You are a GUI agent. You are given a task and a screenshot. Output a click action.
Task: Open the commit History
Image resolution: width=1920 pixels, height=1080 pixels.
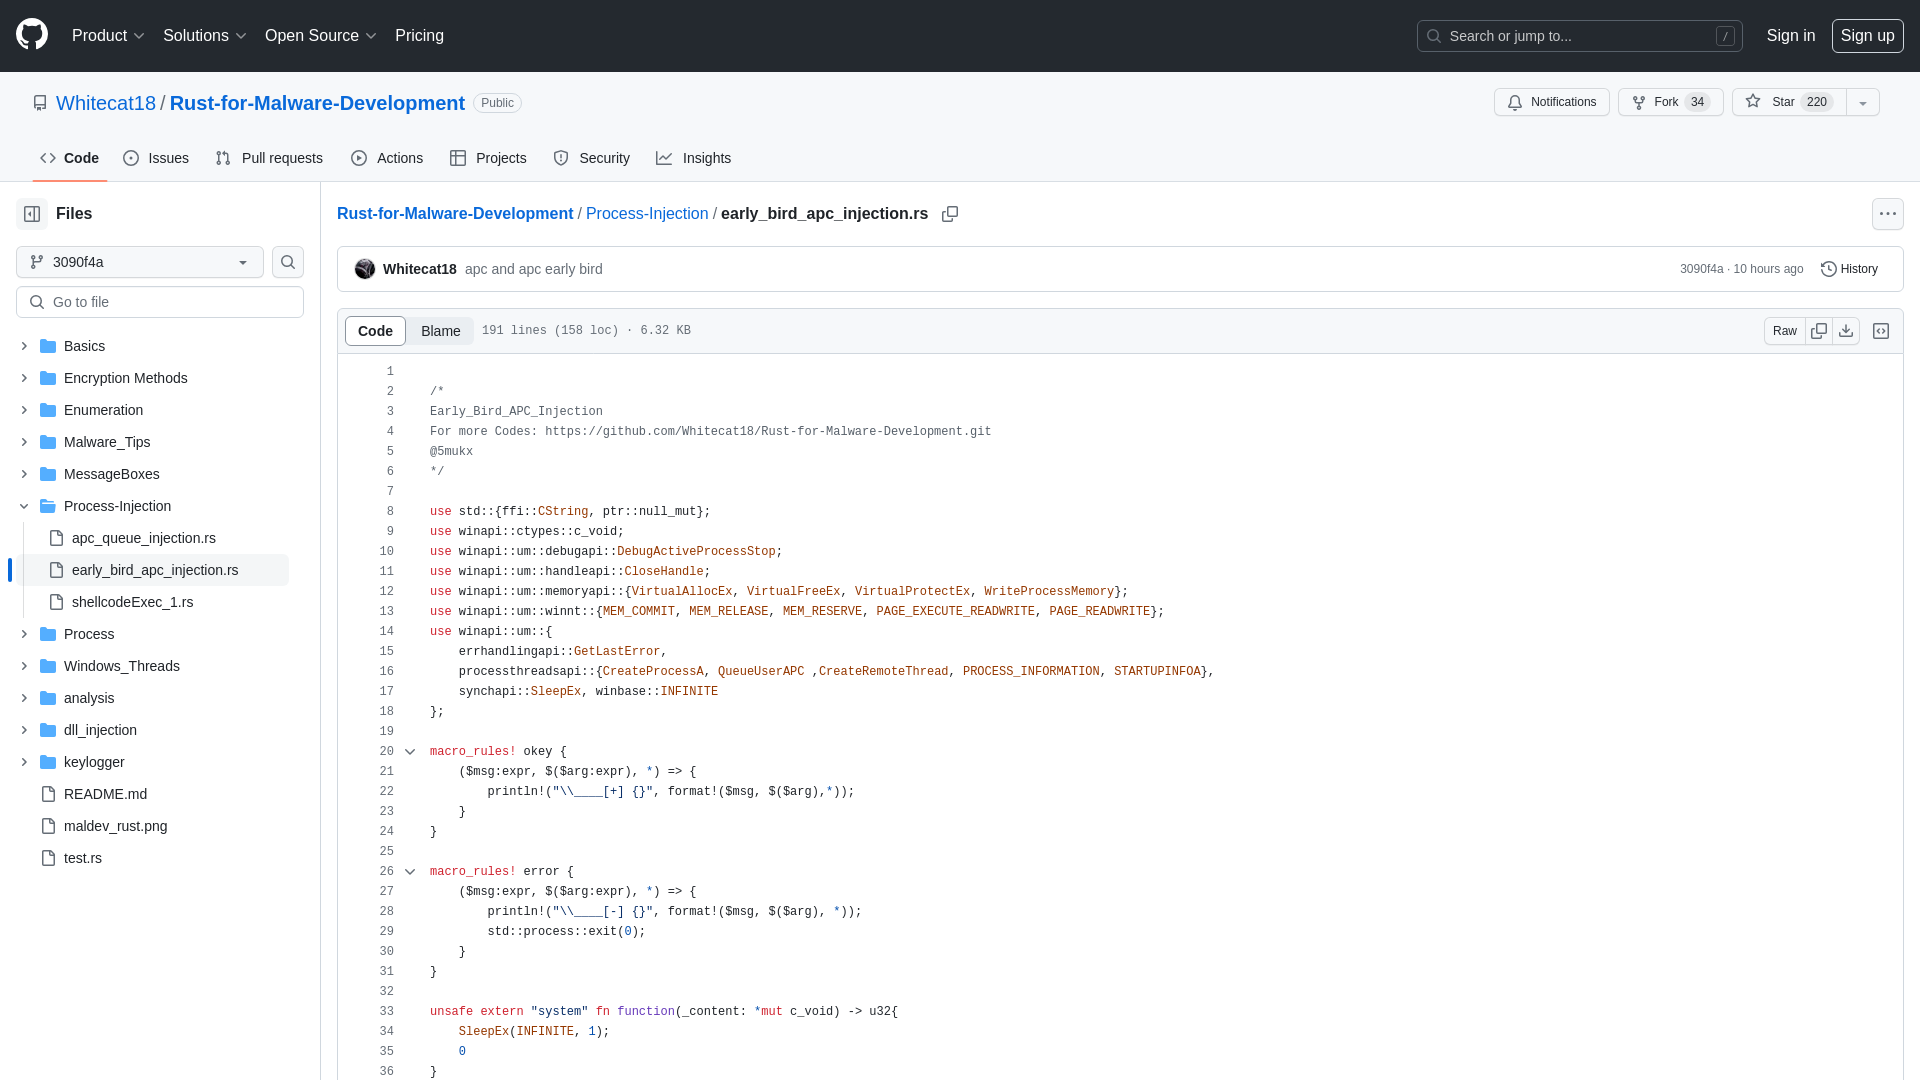click(1850, 269)
